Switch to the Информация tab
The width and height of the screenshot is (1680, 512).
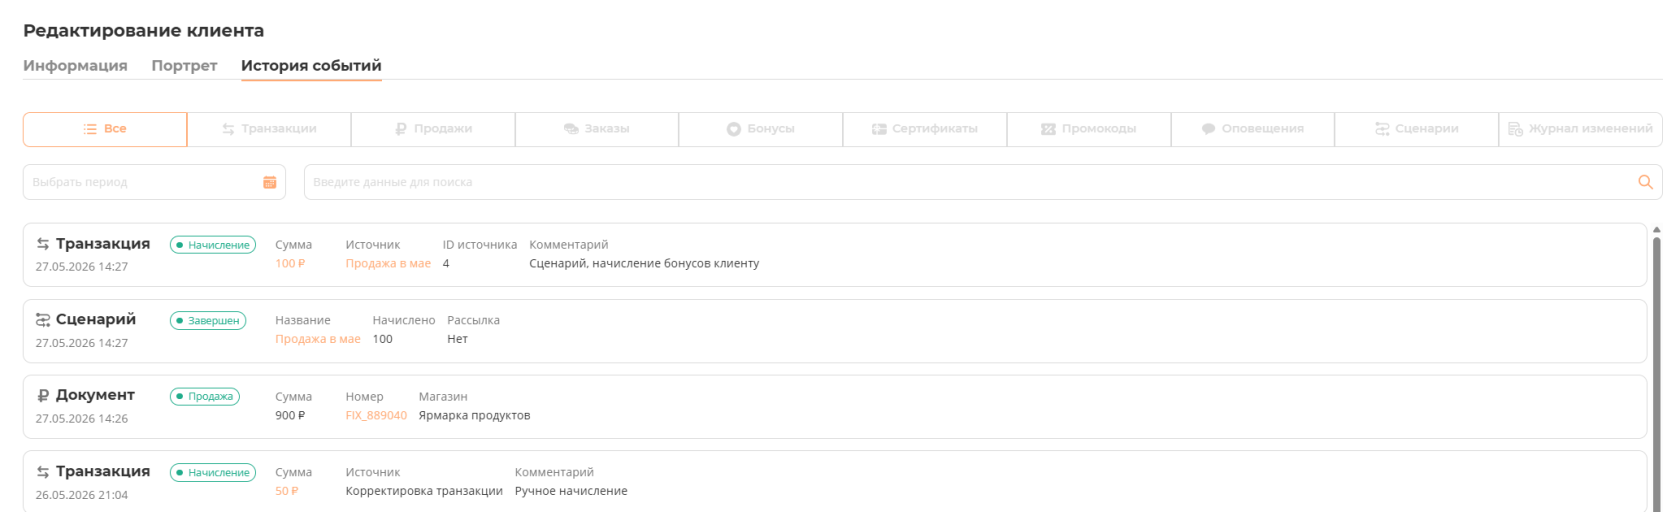(x=75, y=65)
